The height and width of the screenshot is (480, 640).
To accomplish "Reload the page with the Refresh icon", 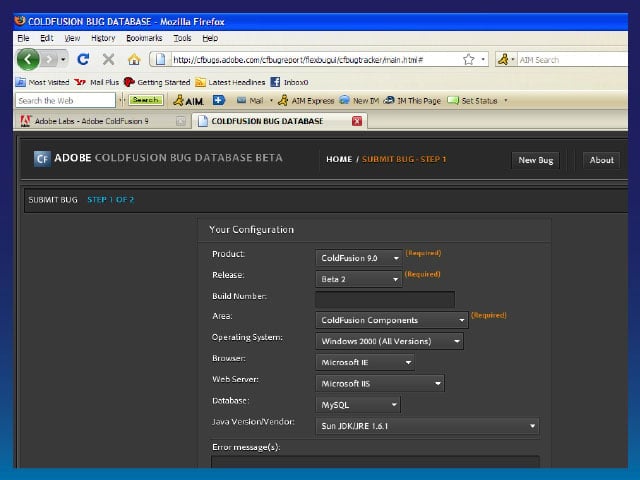I will point(83,60).
